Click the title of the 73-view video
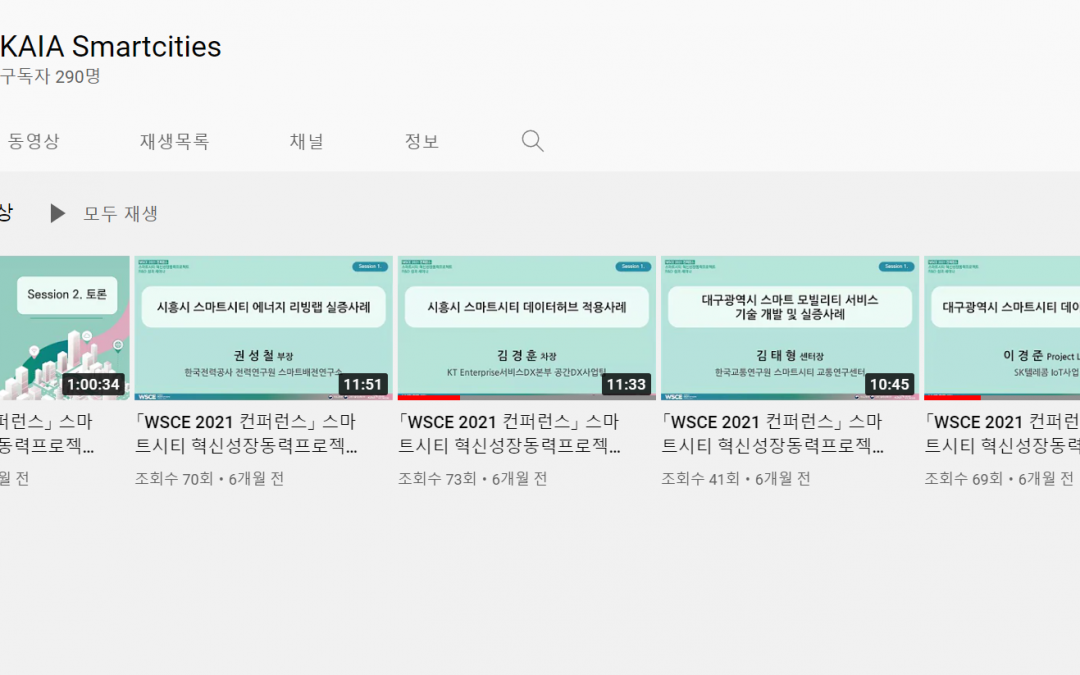This screenshot has height=675, width=1080. coord(509,434)
